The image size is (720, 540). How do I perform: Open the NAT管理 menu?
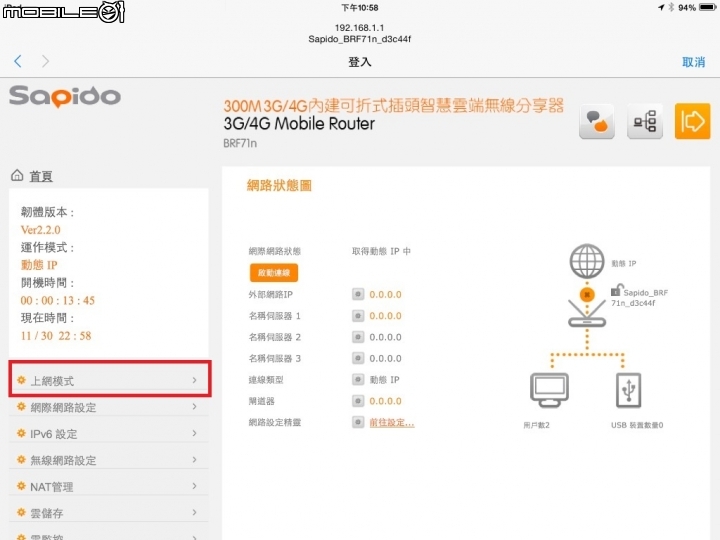click(x=109, y=486)
